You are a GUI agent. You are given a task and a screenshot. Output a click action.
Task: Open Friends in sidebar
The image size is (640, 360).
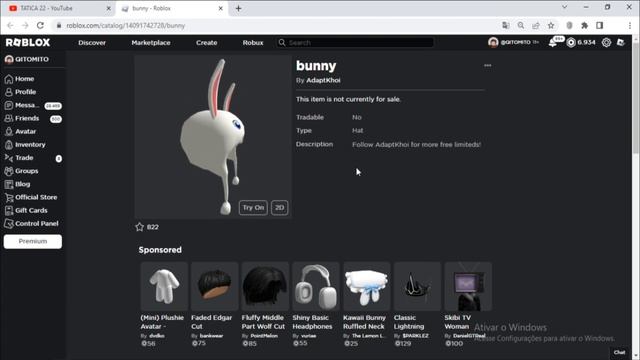27,118
